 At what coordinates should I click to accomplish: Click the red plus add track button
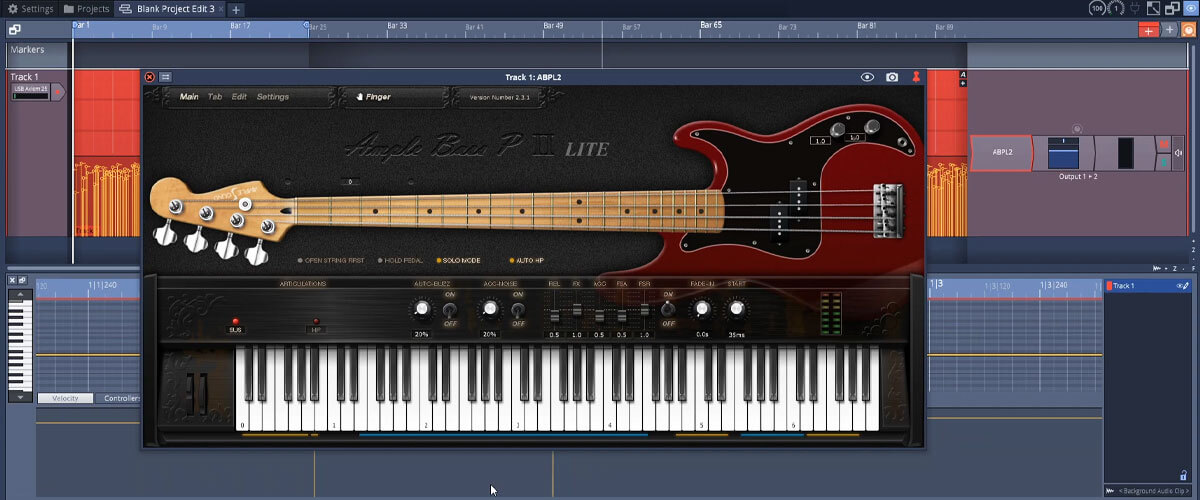1150,30
